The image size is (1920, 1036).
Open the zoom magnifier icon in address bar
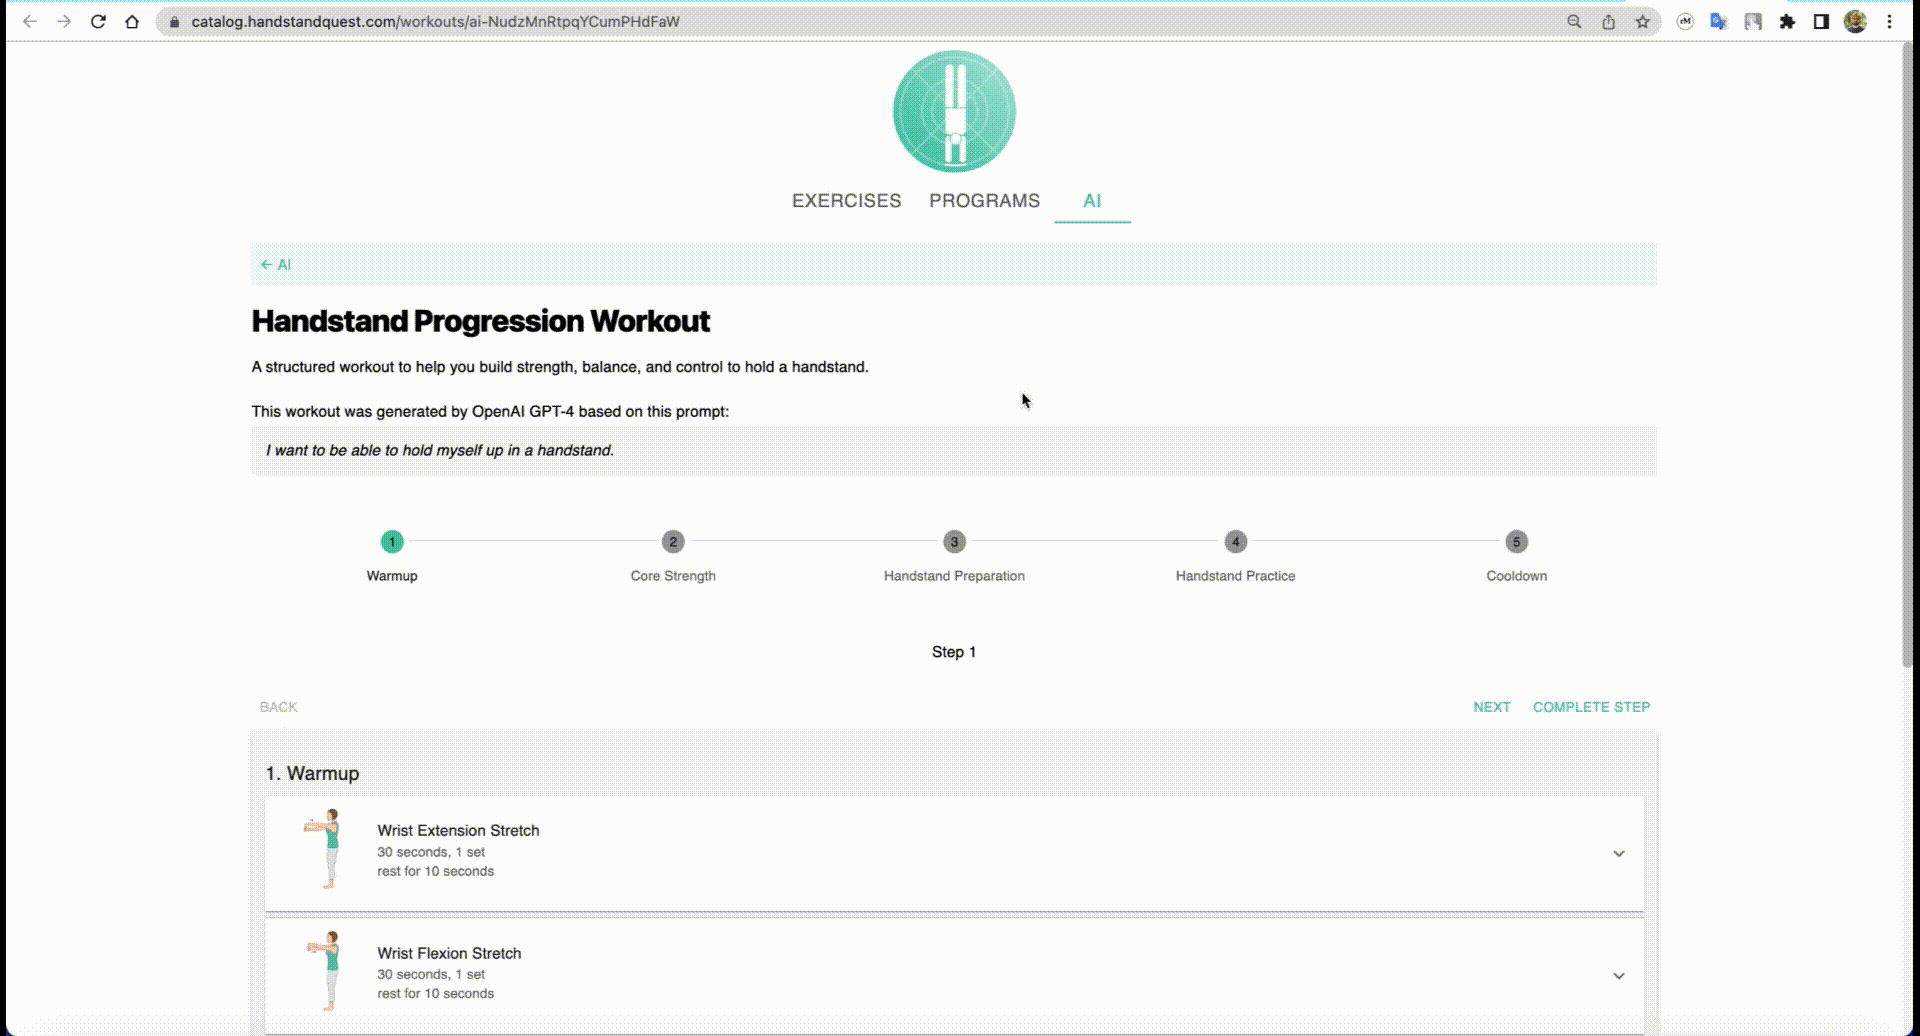point(1574,21)
